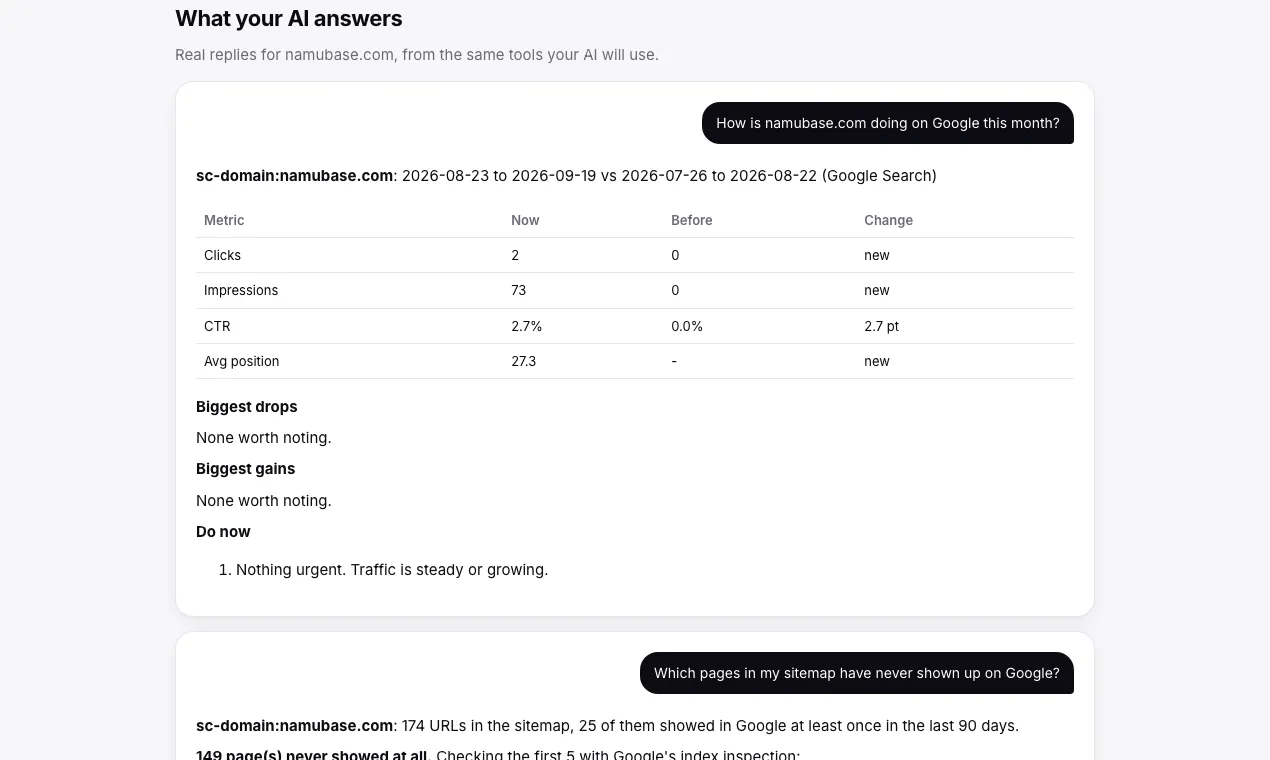The height and width of the screenshot is (760, 1270).
Task: Click the "Now" column header
Action: (x=525, y=220)
